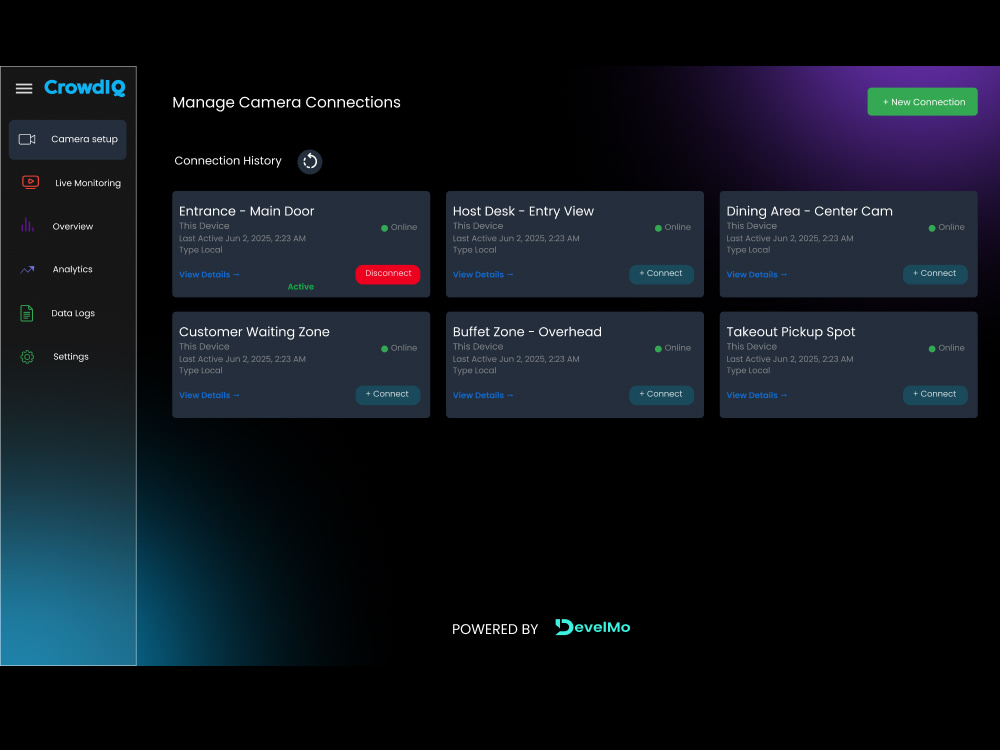Click the Dining Area - Center Cam title
The height and width of the screenshot is (750, 1000).
809,211
